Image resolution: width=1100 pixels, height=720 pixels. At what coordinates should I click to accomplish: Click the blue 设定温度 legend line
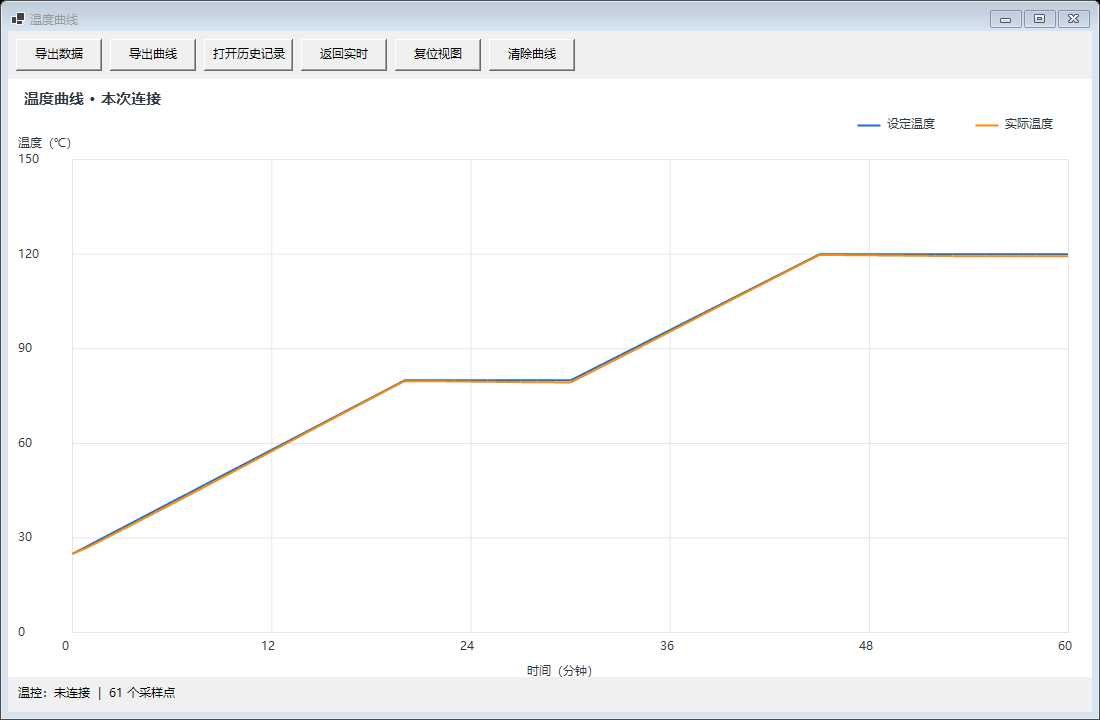[868, 125]
